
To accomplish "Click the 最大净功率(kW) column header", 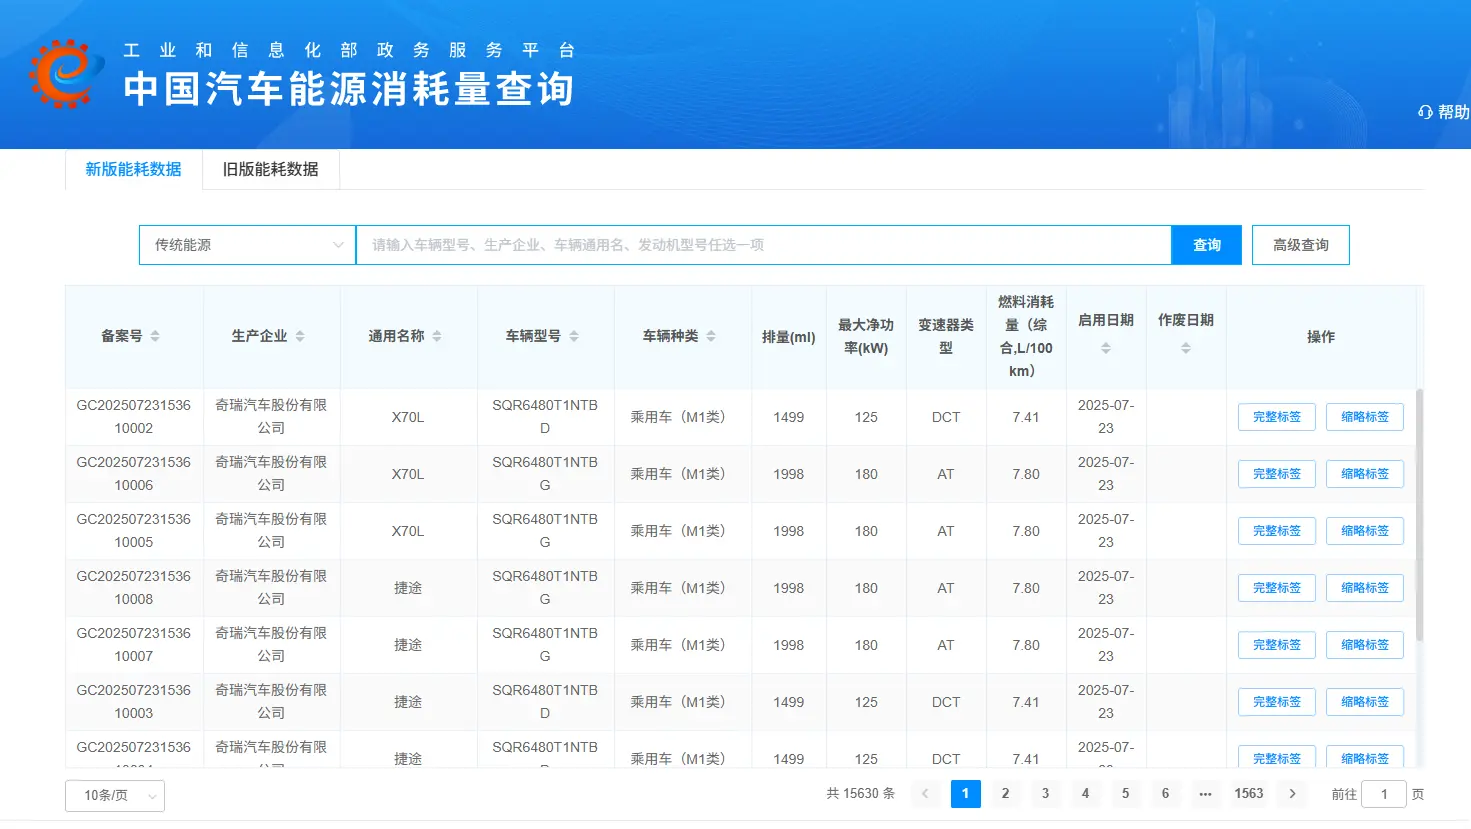I will (x=866, y=337).
